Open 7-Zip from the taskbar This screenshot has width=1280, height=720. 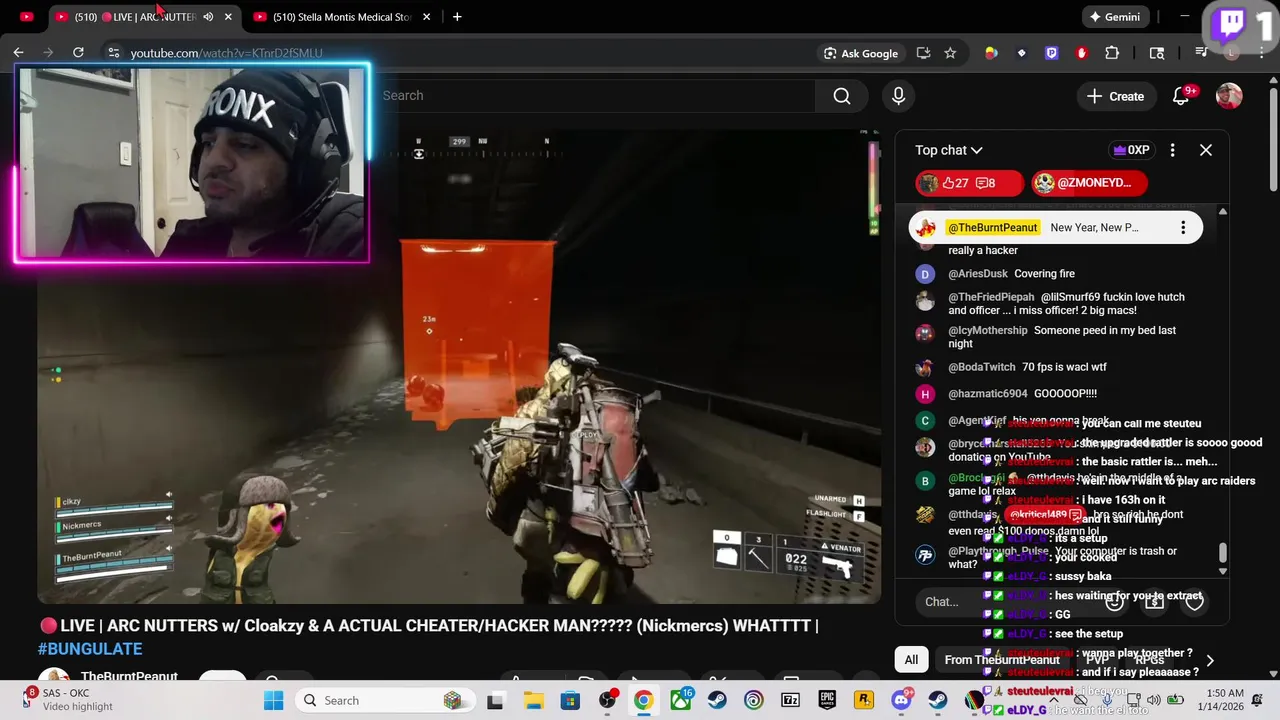pyautogui.click(x=791, y=700)
